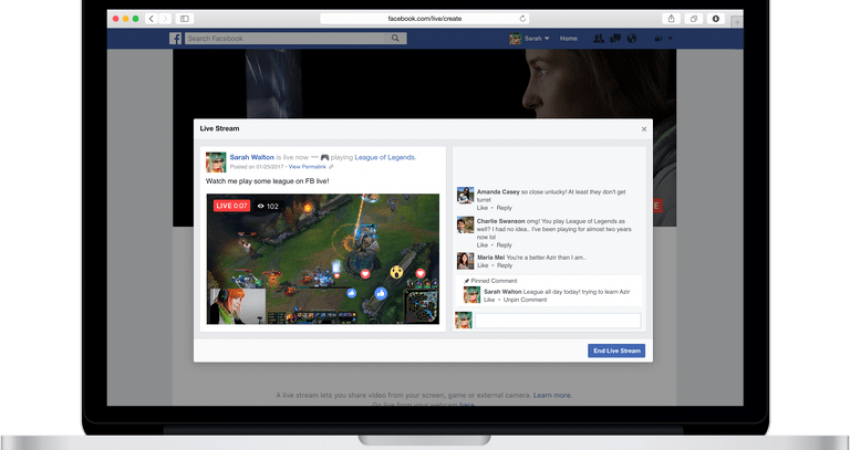Click the End Live Stream button
This screenshot has width=850, height=450.
pos(616,351)
